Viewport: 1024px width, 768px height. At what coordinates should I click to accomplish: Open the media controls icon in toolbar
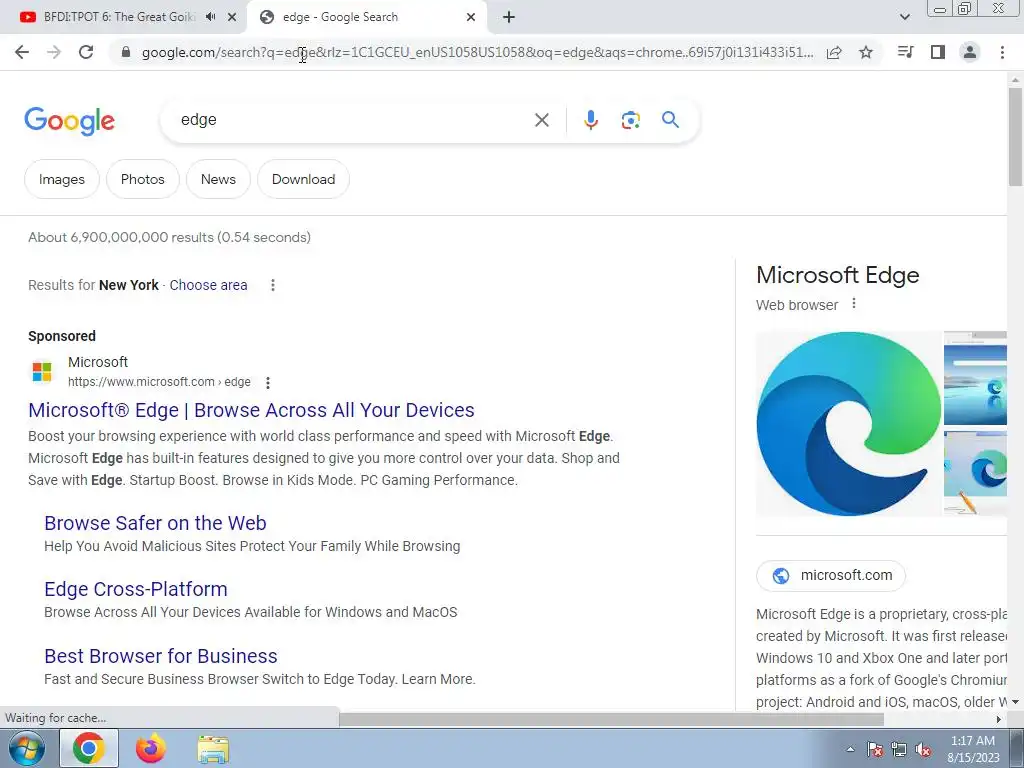point(905,52)
